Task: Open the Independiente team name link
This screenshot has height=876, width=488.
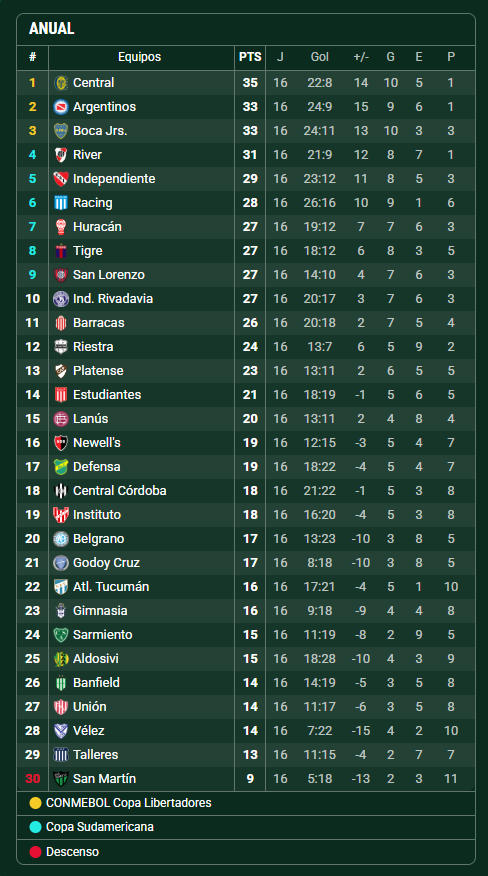Action: coord(114,179)
